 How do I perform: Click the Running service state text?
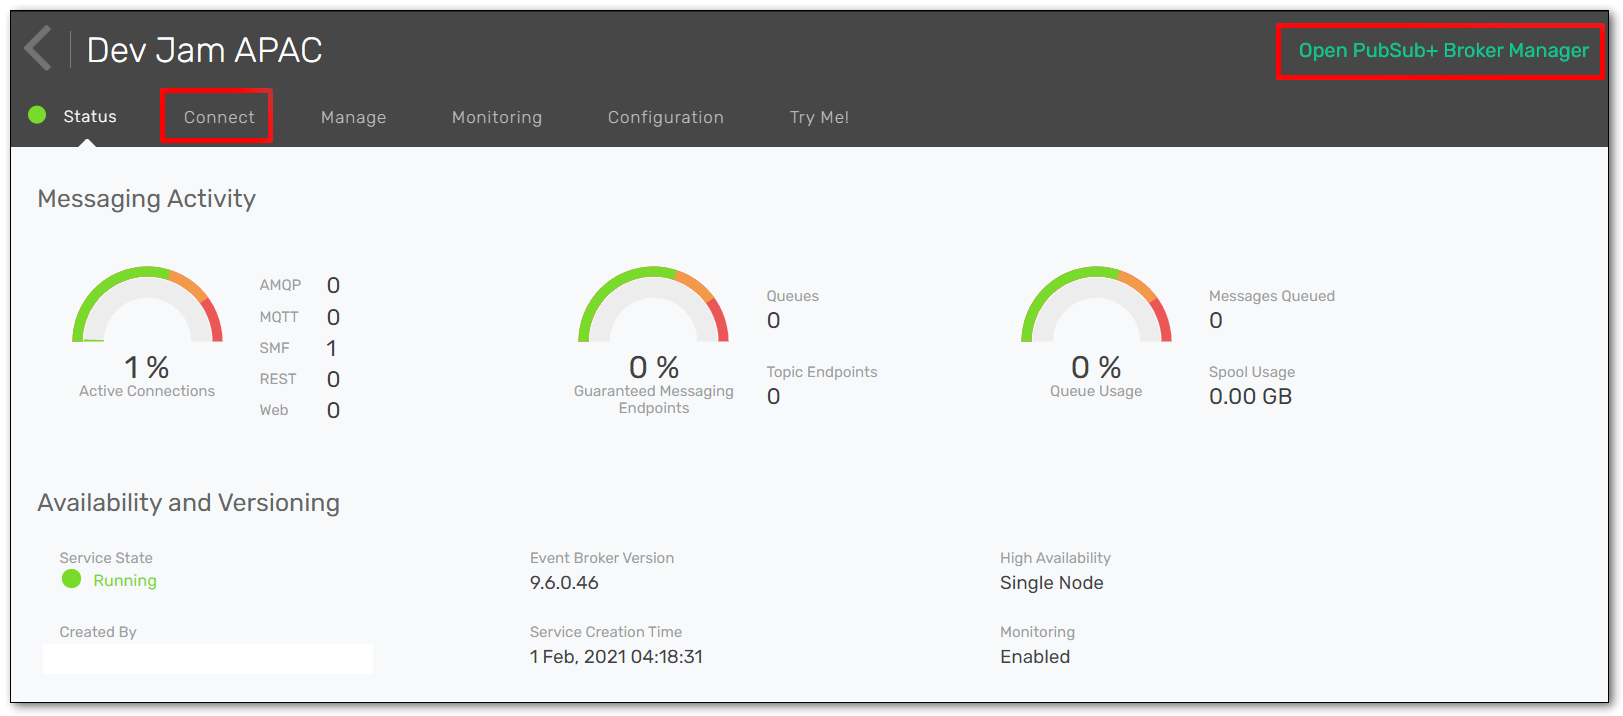pyautogui.click(x=125, y=581)
